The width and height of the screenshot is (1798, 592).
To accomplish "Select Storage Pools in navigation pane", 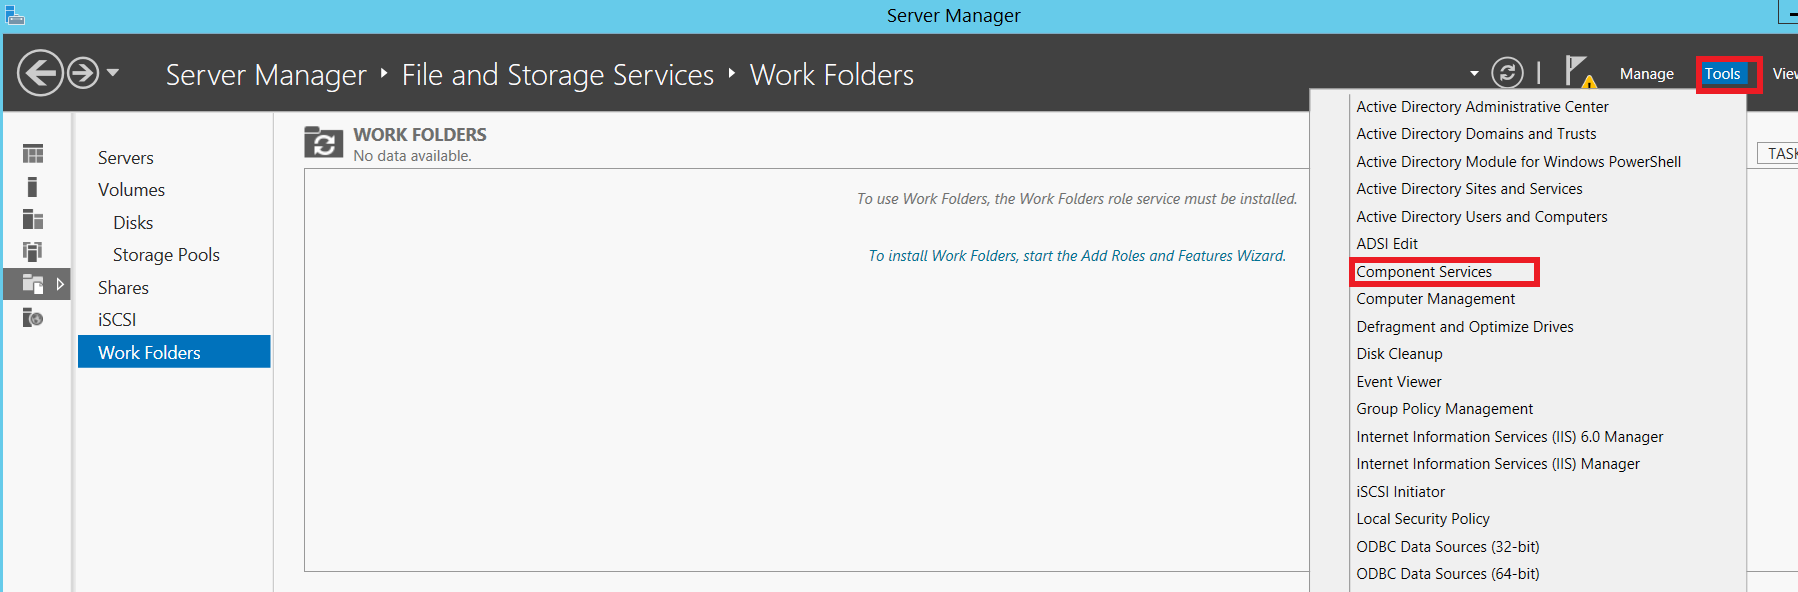I will 166,255.
